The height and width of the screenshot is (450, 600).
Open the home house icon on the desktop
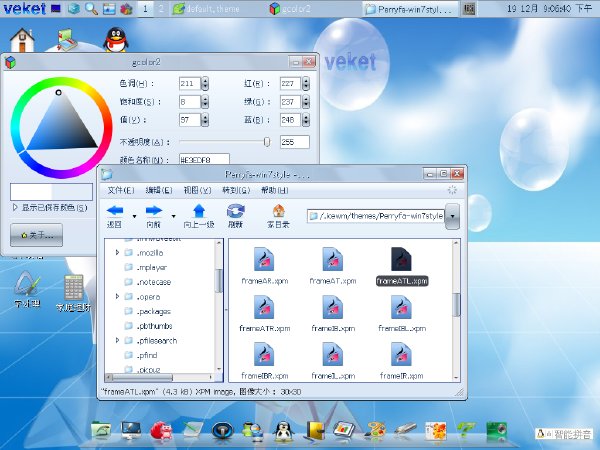point(22,40)
